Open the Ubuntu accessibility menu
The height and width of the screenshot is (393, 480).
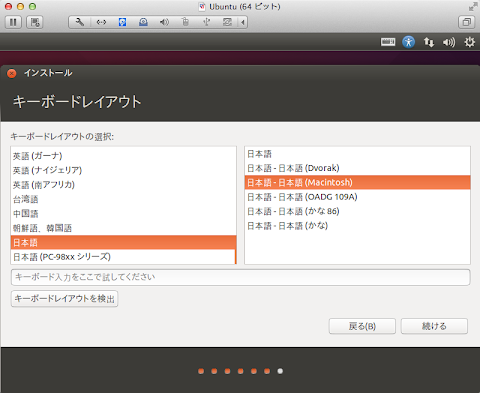[x=409, y=42]
